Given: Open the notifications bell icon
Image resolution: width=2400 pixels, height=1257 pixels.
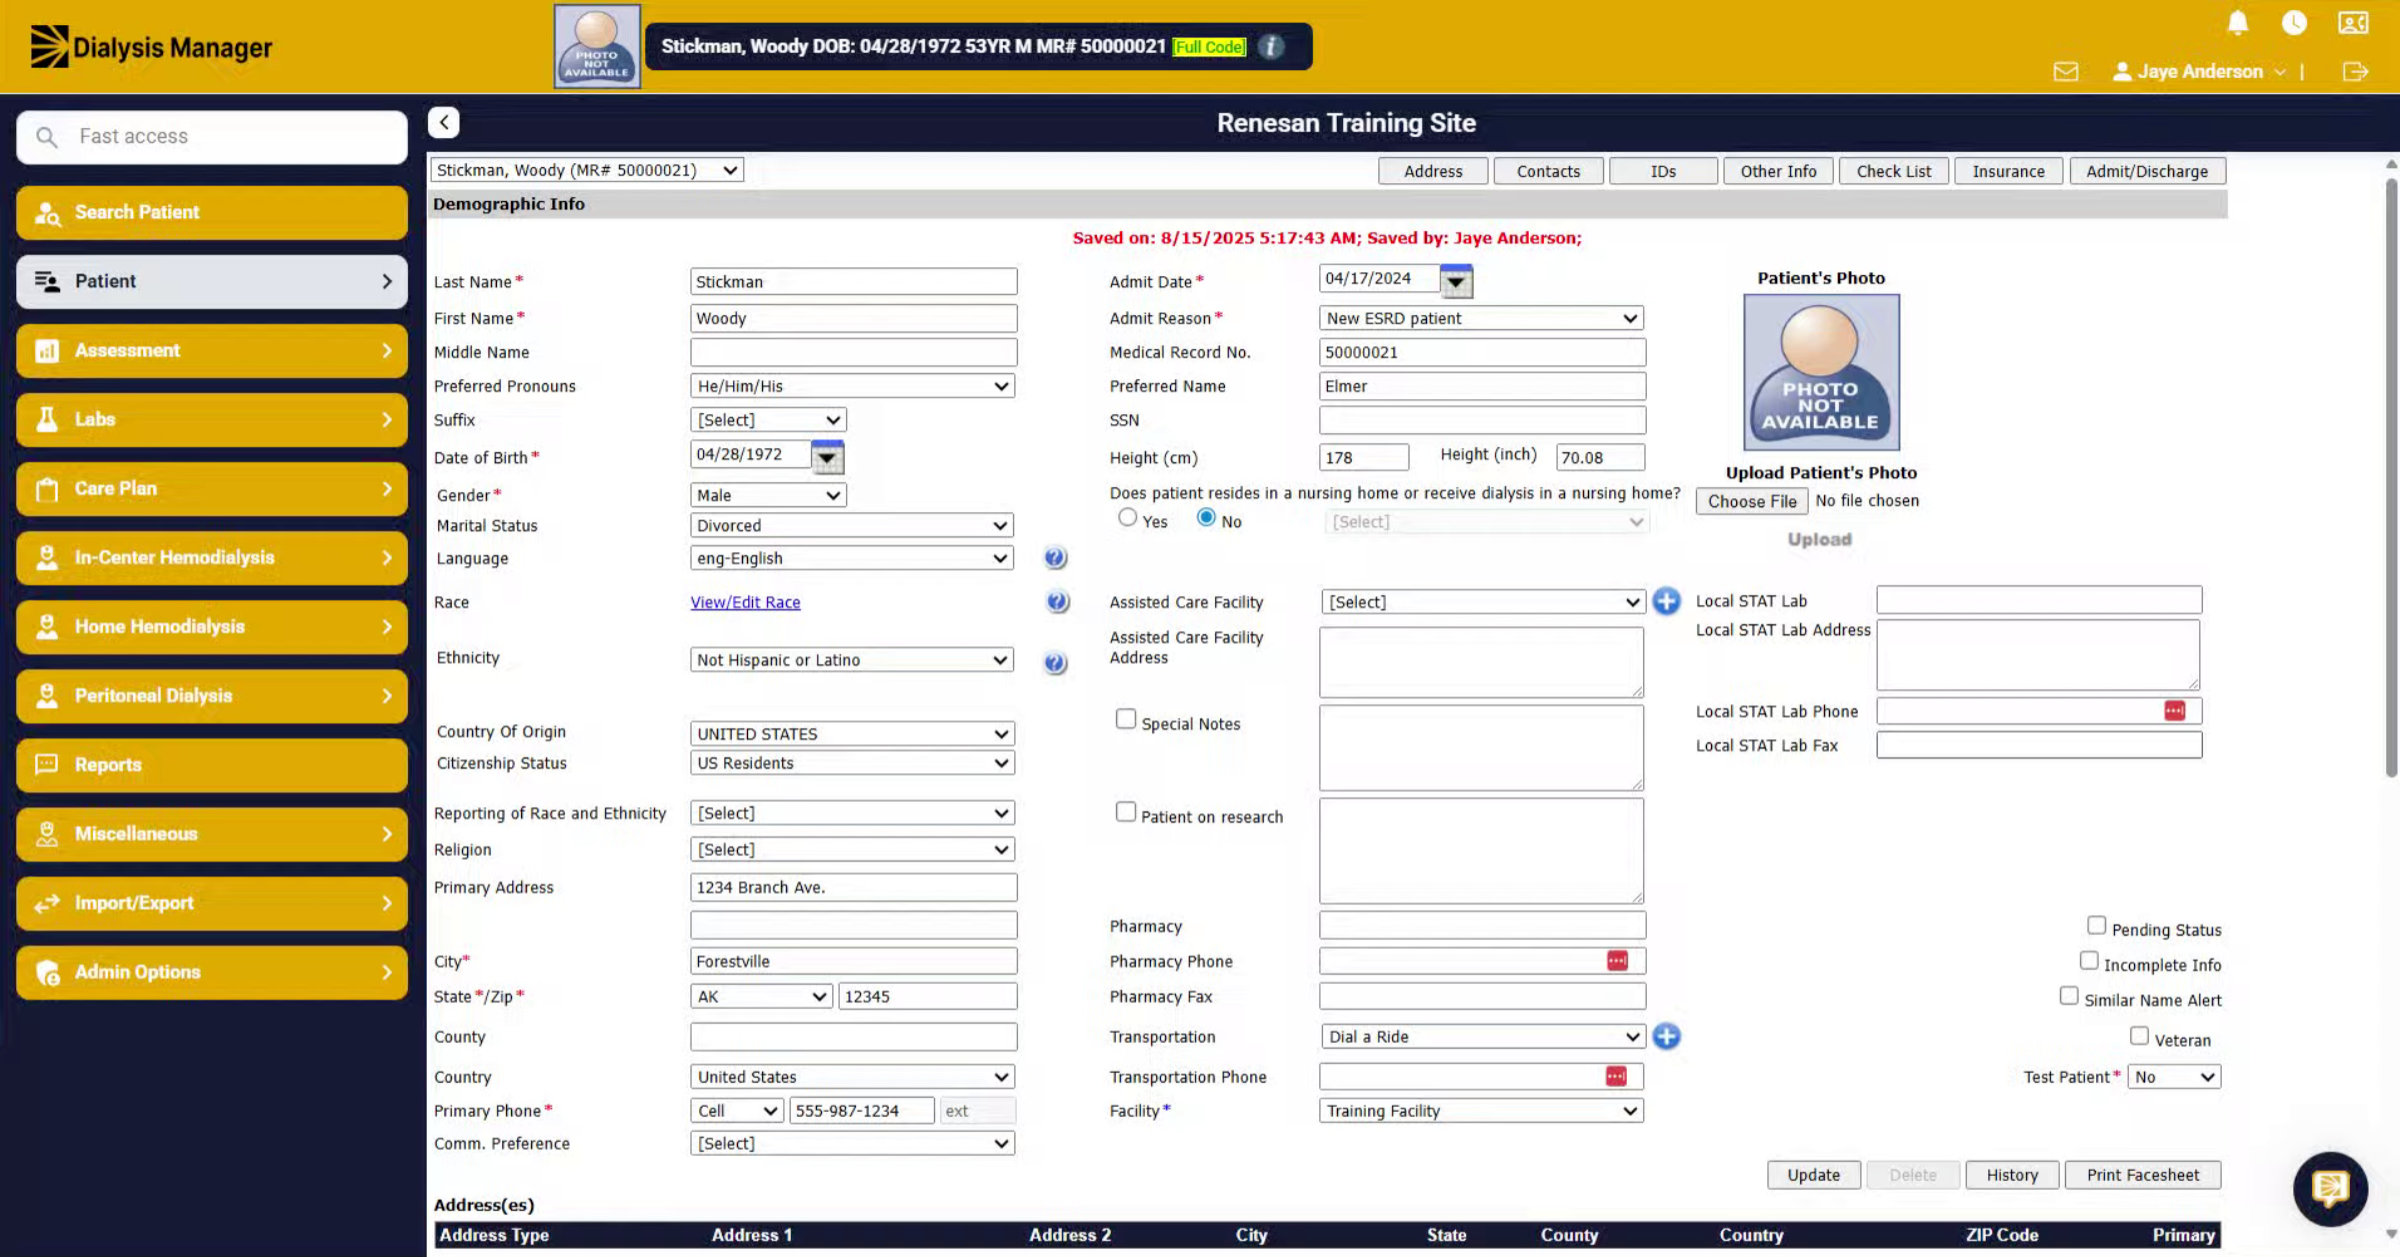Looking at the screenshot, I should point(2238,22).
